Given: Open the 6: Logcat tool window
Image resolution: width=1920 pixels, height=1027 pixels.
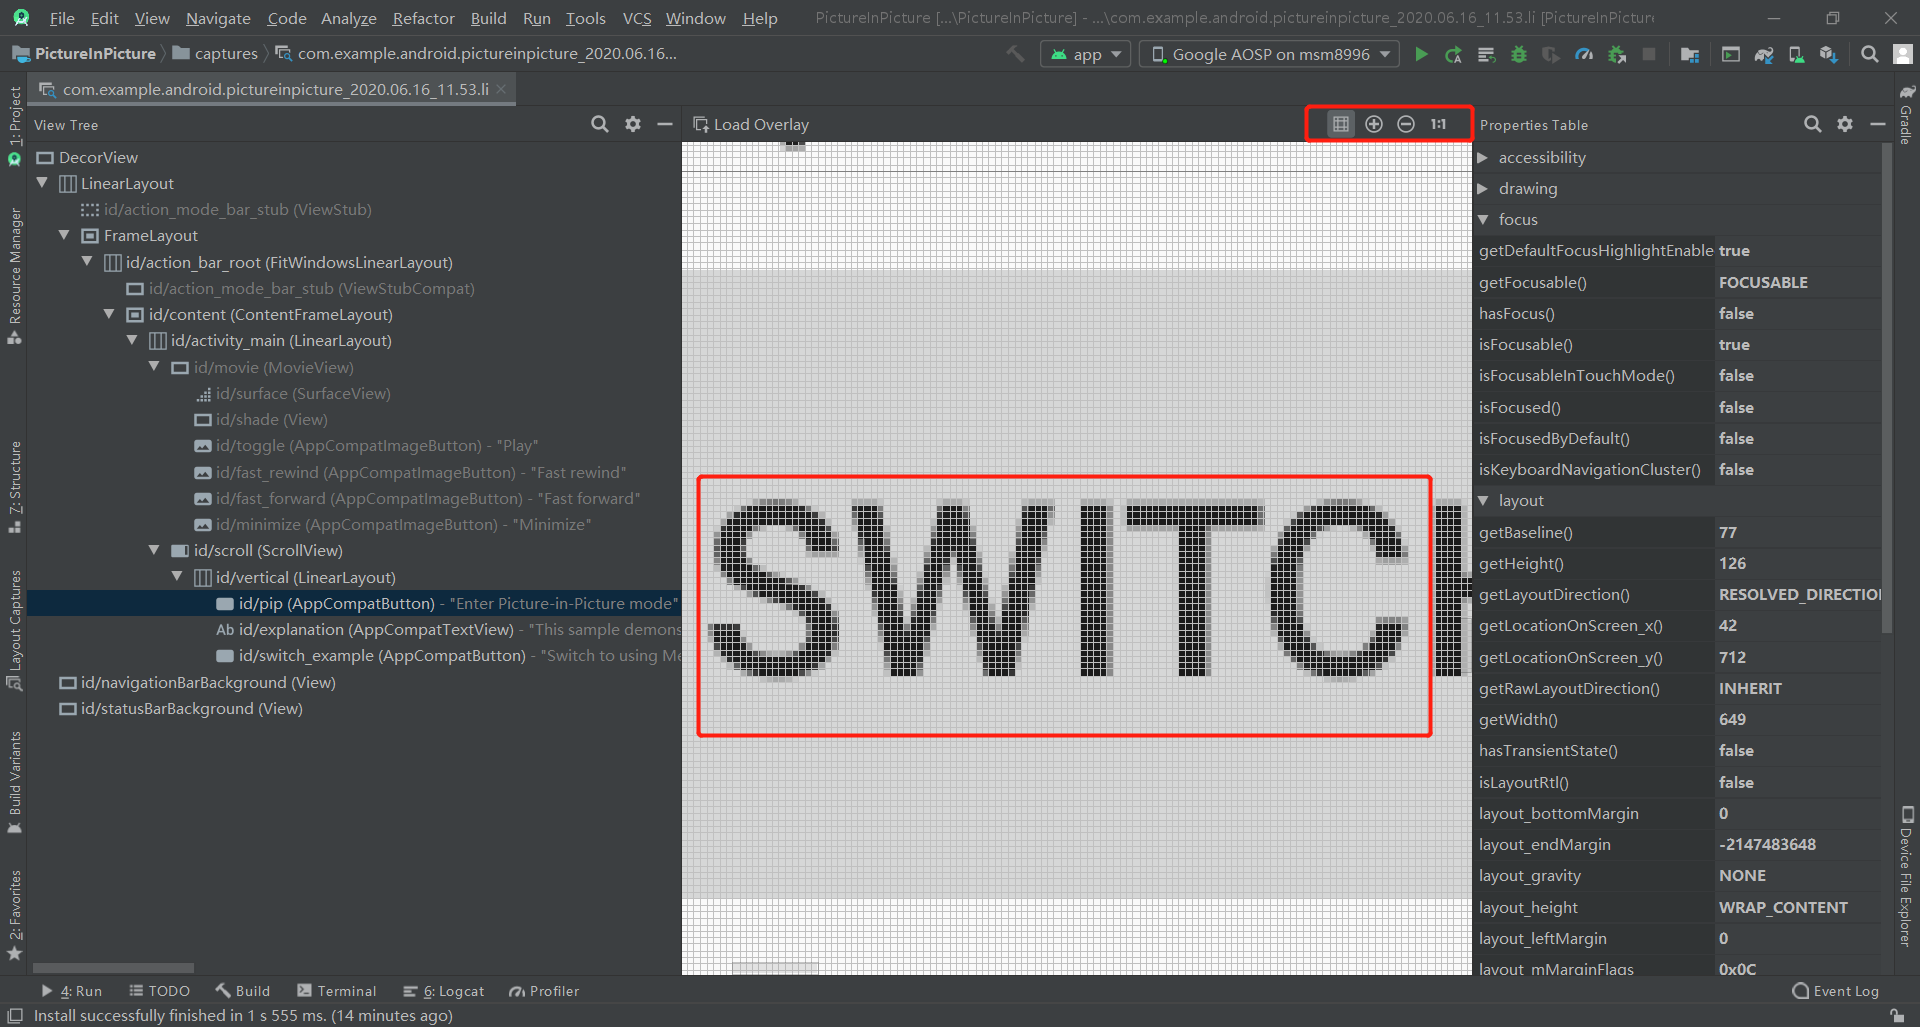Looking at the screenshot, I should [x=443, y=991].
